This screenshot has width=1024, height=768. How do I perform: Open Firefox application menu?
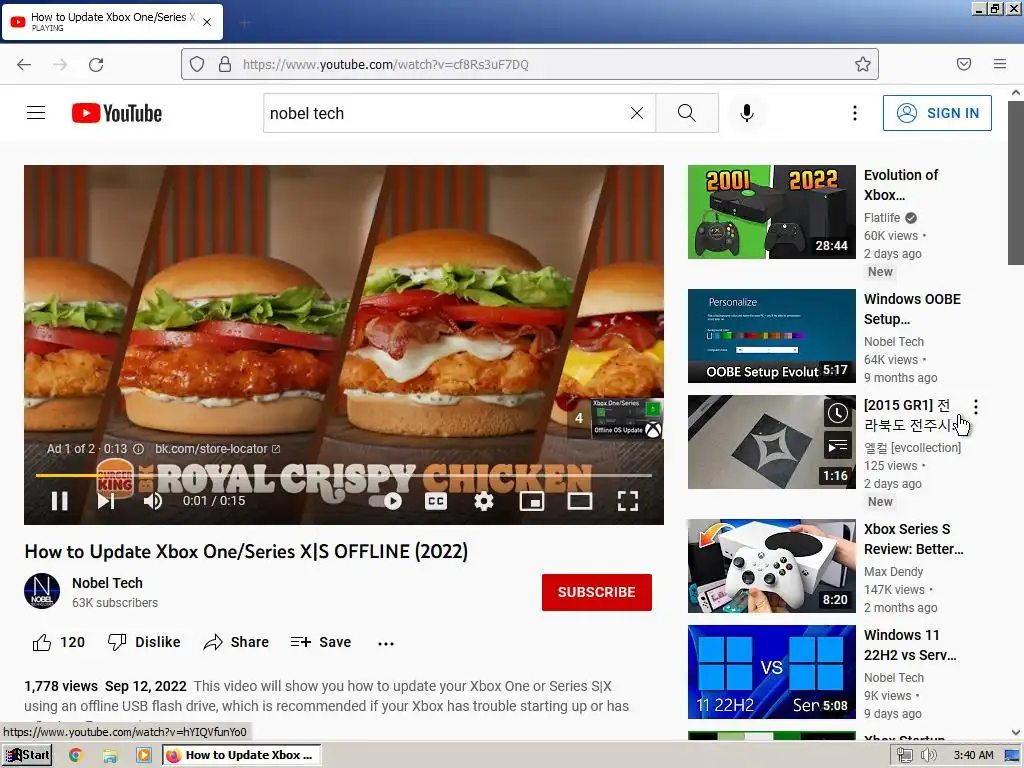tap(1000, 64)
